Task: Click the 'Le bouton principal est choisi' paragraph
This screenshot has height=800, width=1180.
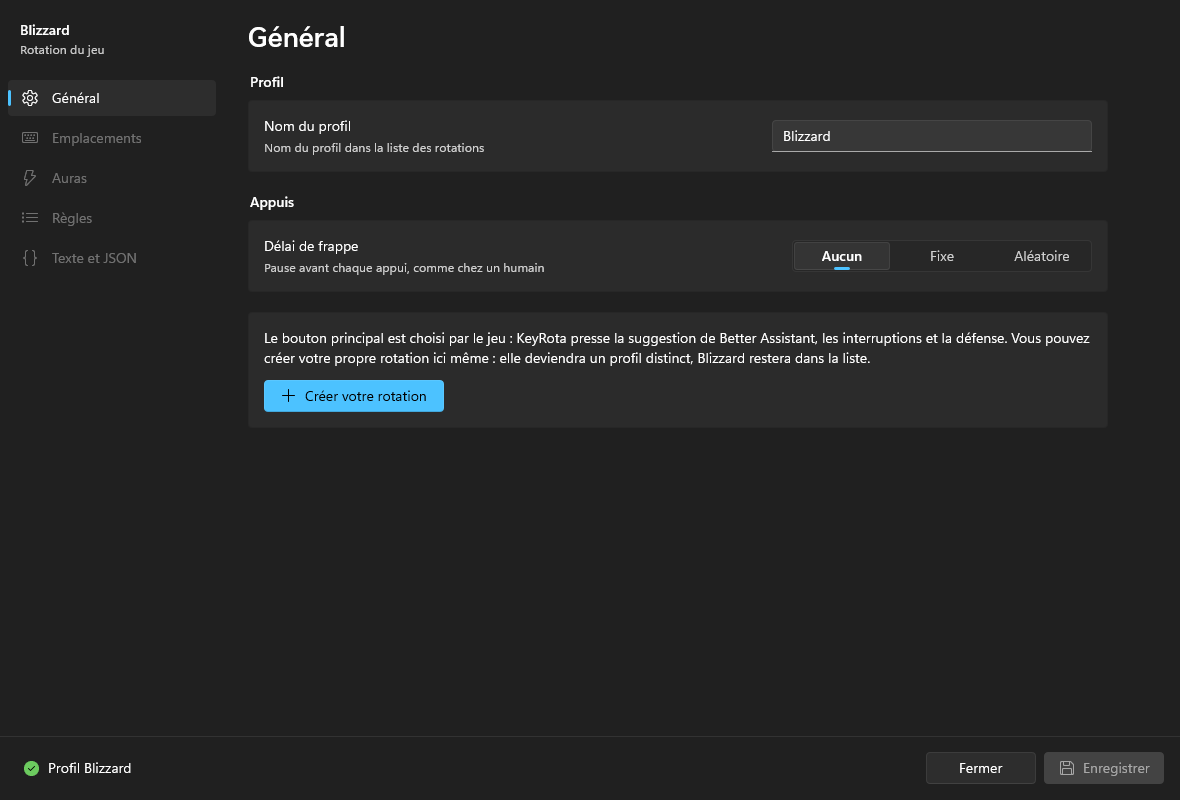Action: [677, 348]
